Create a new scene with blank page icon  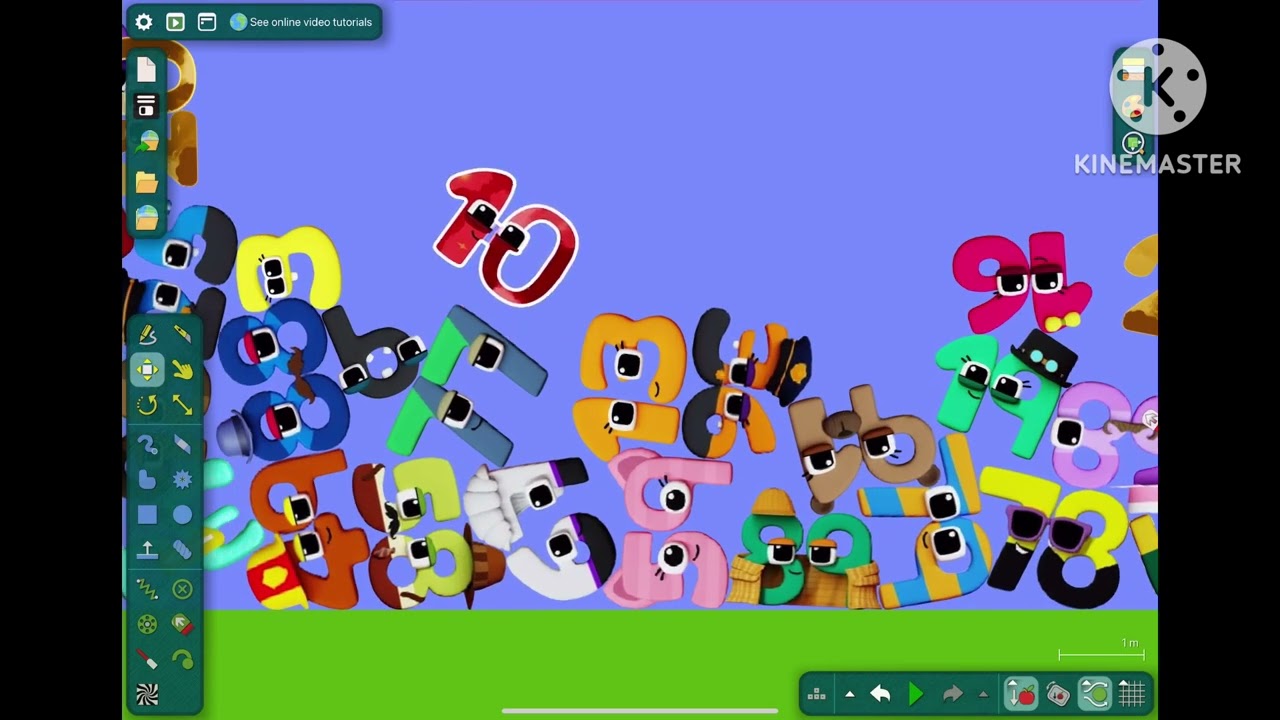click(x=147, y=69)
